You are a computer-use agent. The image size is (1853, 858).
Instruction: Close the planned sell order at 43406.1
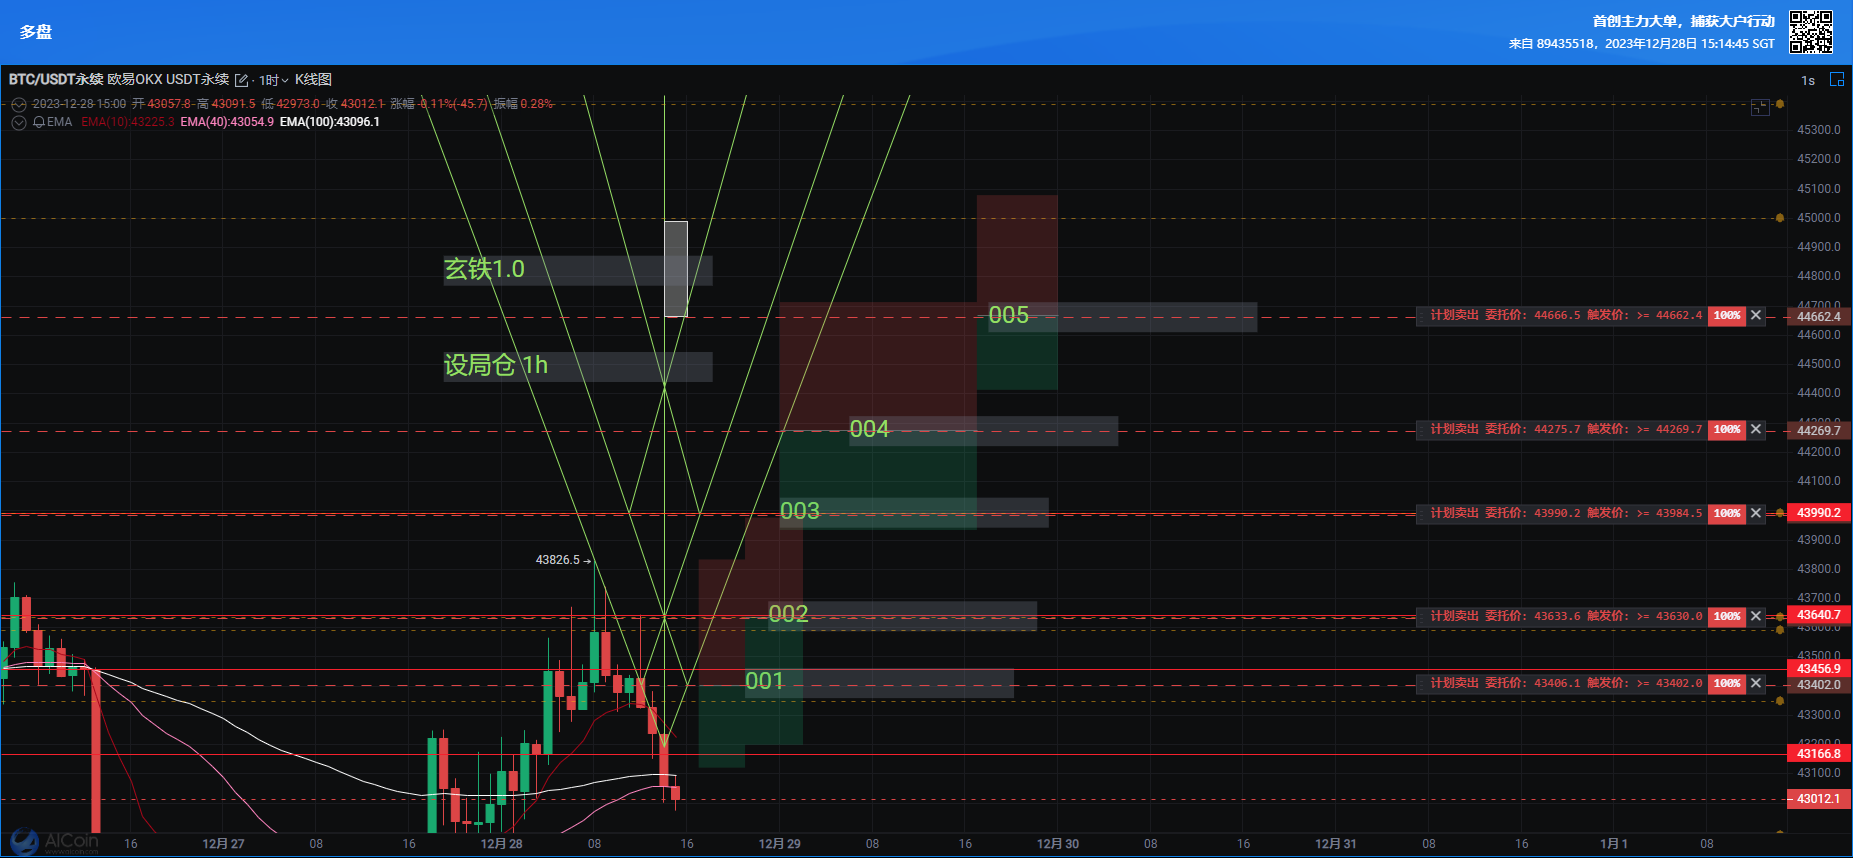click(1755, 683)
